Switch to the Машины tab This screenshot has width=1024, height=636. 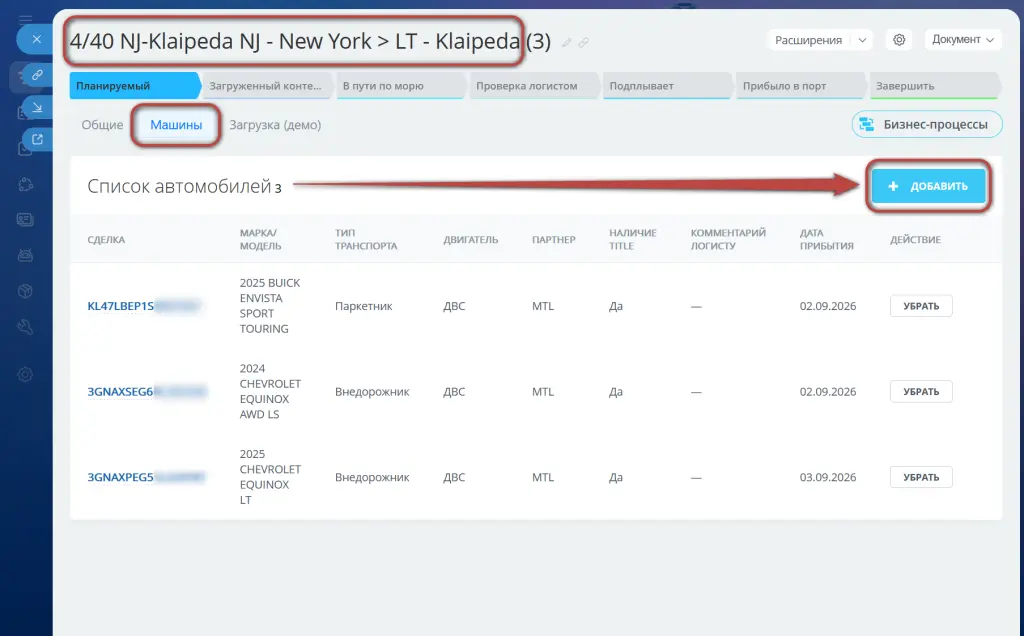[x=176, y=125]
